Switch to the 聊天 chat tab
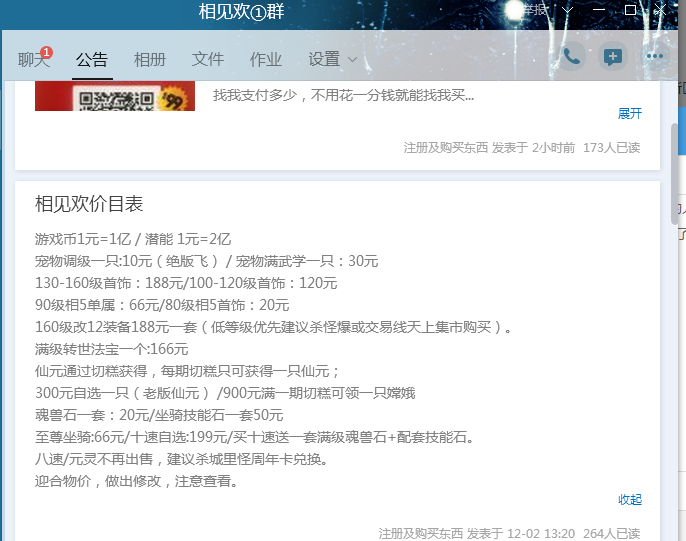This screenshot has width=686, height=541. 33,59
